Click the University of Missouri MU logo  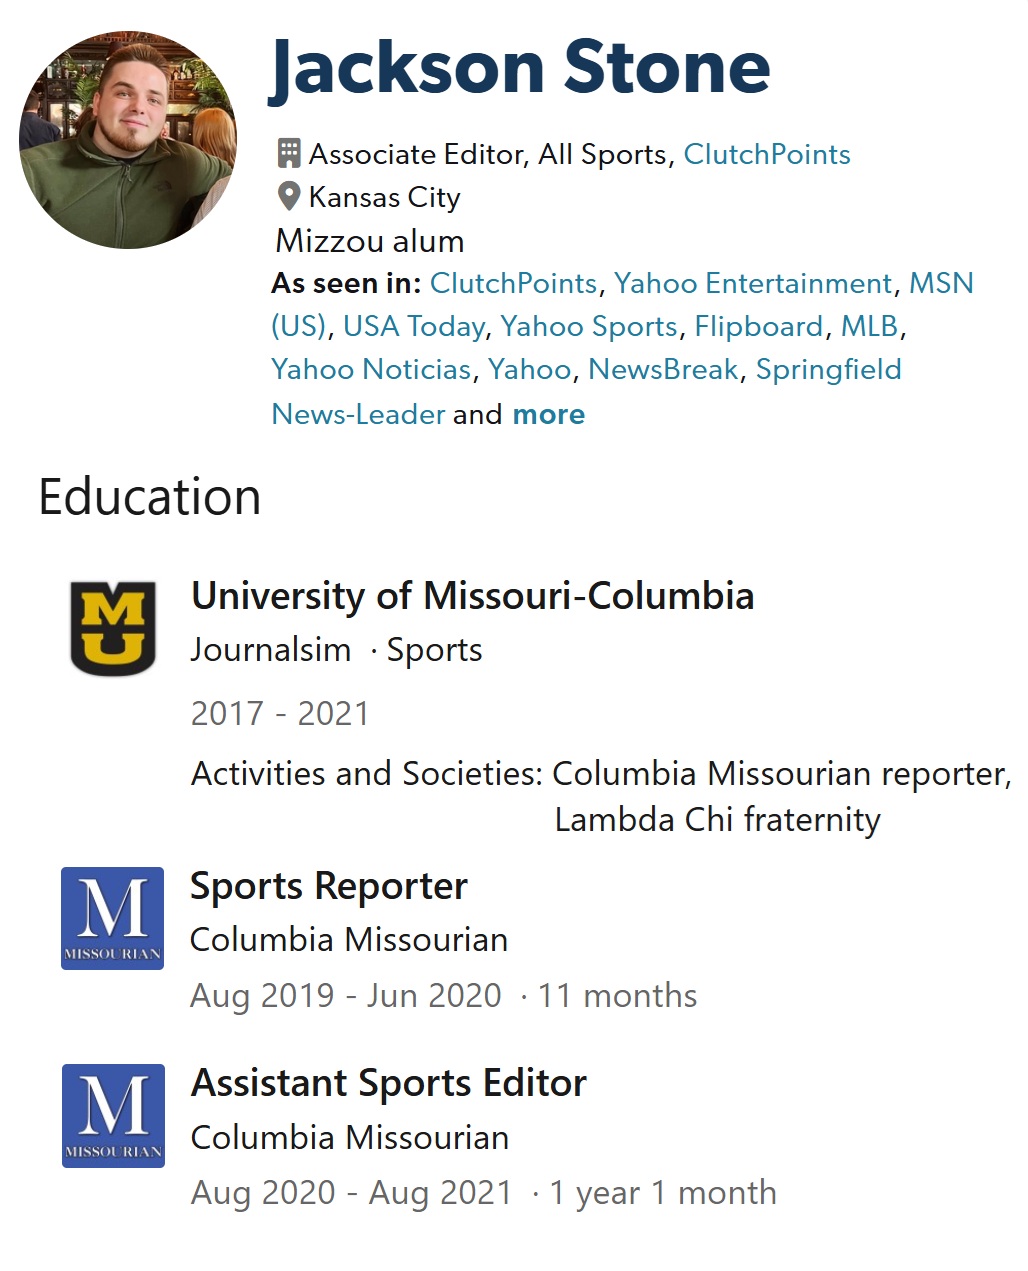tap(113, 628)
